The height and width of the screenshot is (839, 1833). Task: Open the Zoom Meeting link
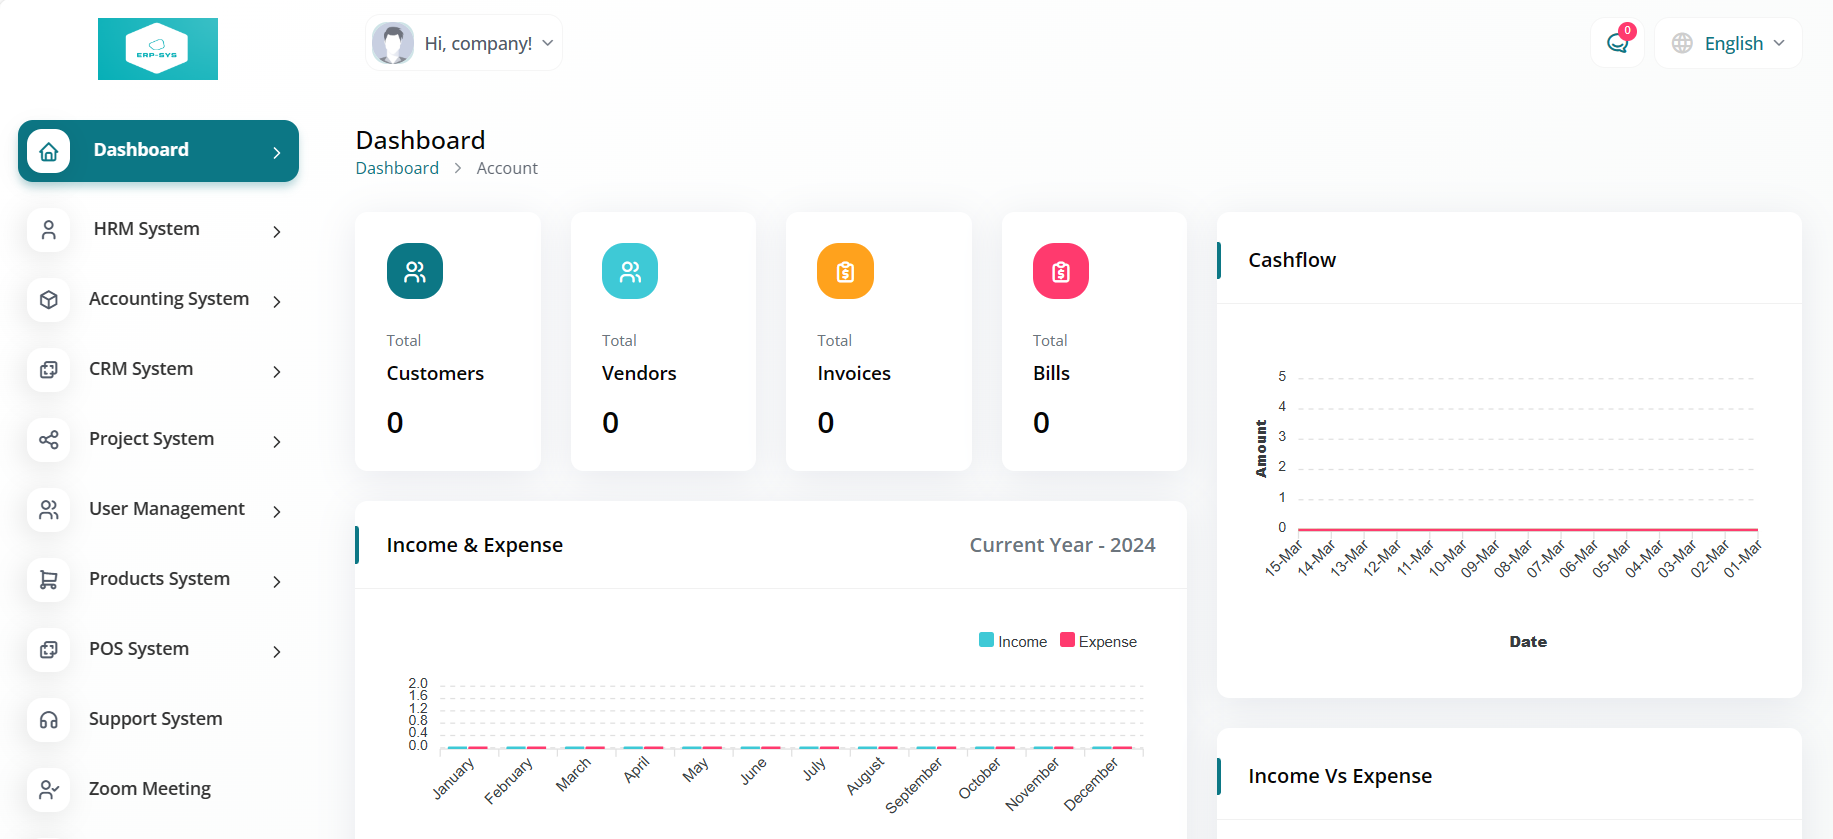[150, 789]
